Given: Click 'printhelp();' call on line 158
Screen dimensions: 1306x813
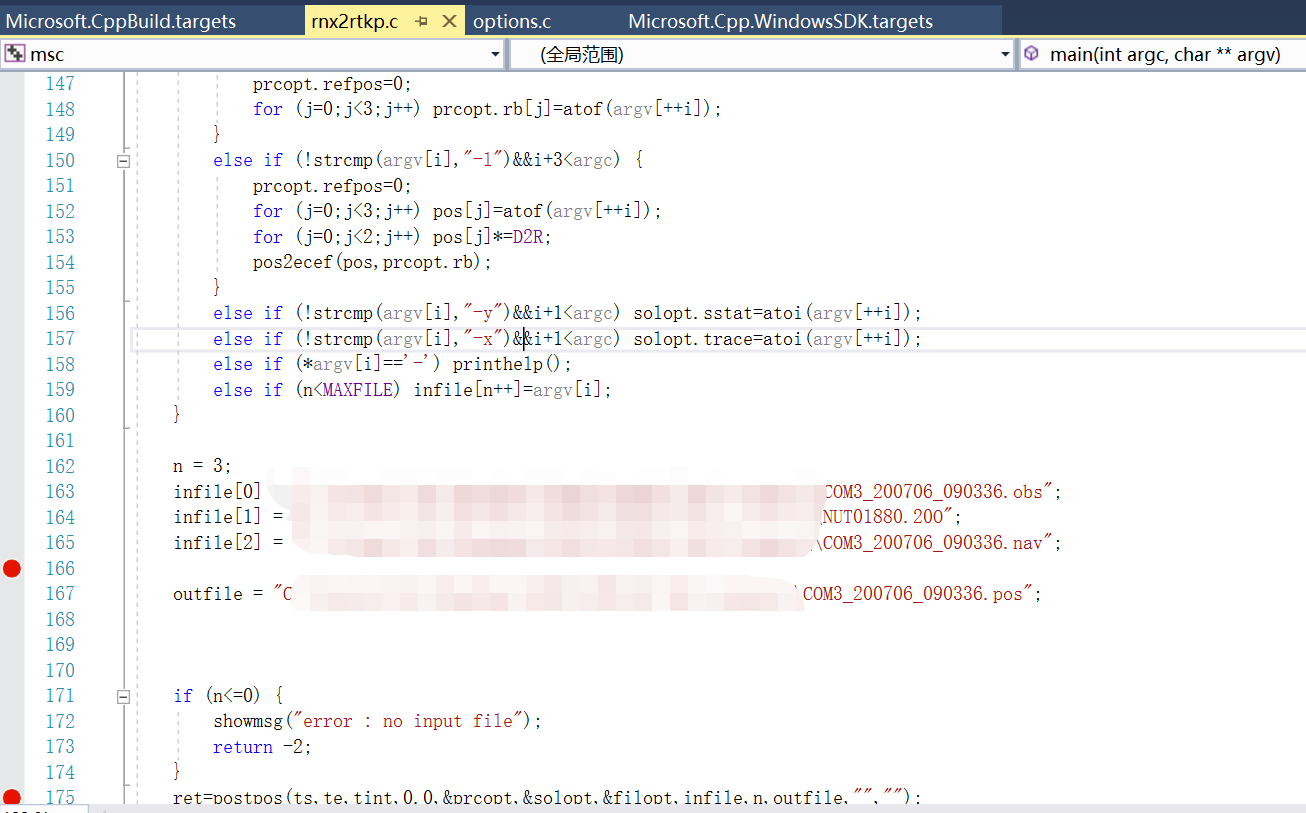Looking at the screenshot, I should coord(512,364).
